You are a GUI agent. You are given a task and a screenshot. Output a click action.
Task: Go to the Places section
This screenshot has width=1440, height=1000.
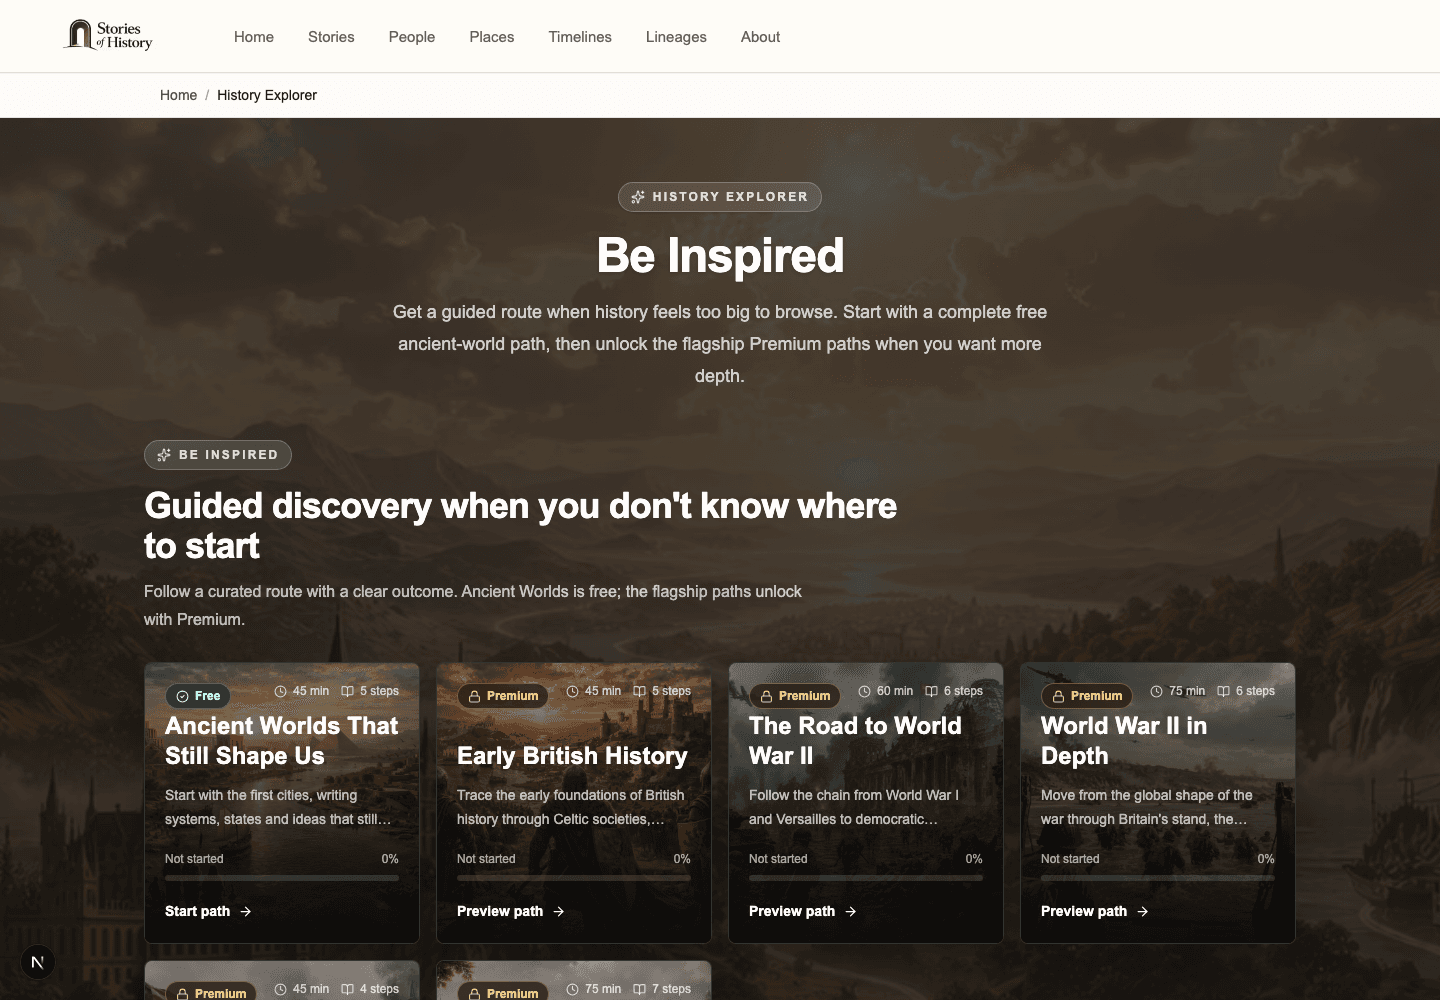492,37
